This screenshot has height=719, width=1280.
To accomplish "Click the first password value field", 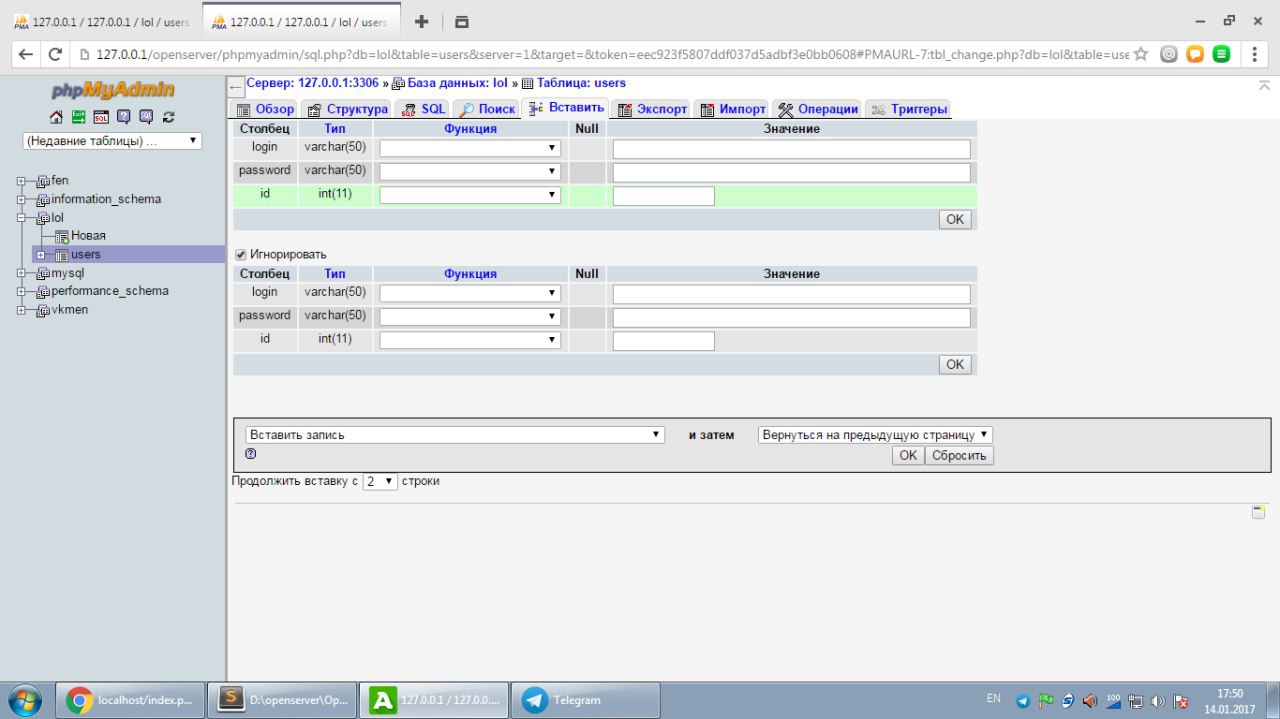I will pyautogui.click(x=791, y=172).
